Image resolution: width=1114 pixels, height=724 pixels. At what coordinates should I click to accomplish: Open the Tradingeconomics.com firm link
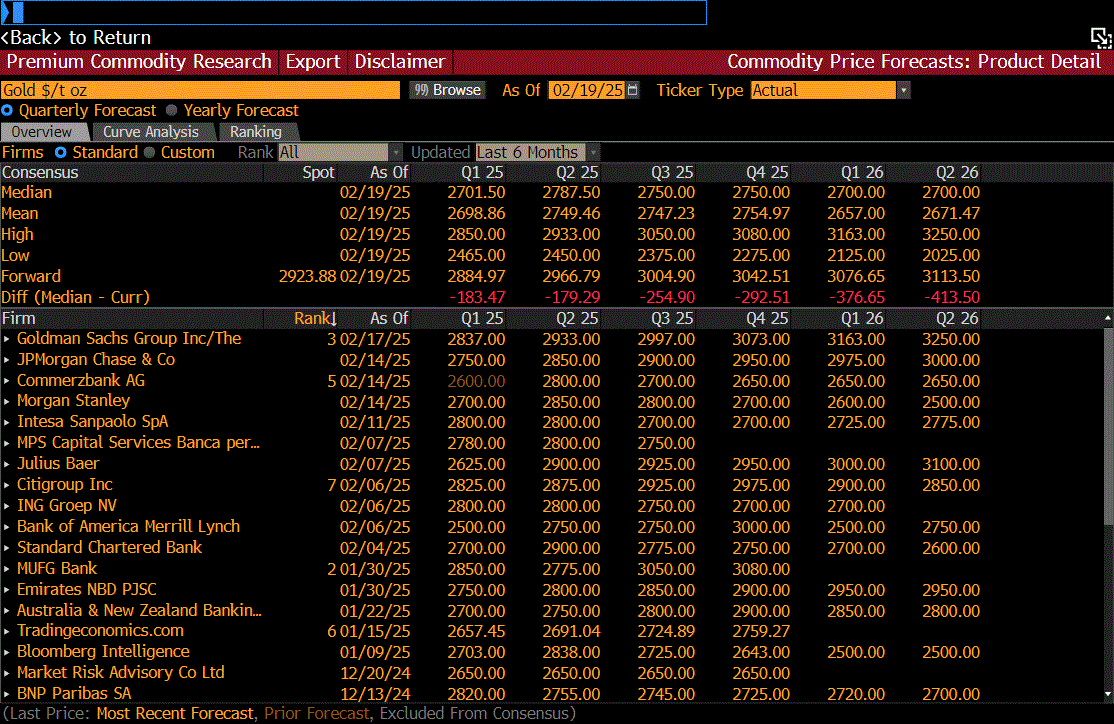(x=100, y=631)
